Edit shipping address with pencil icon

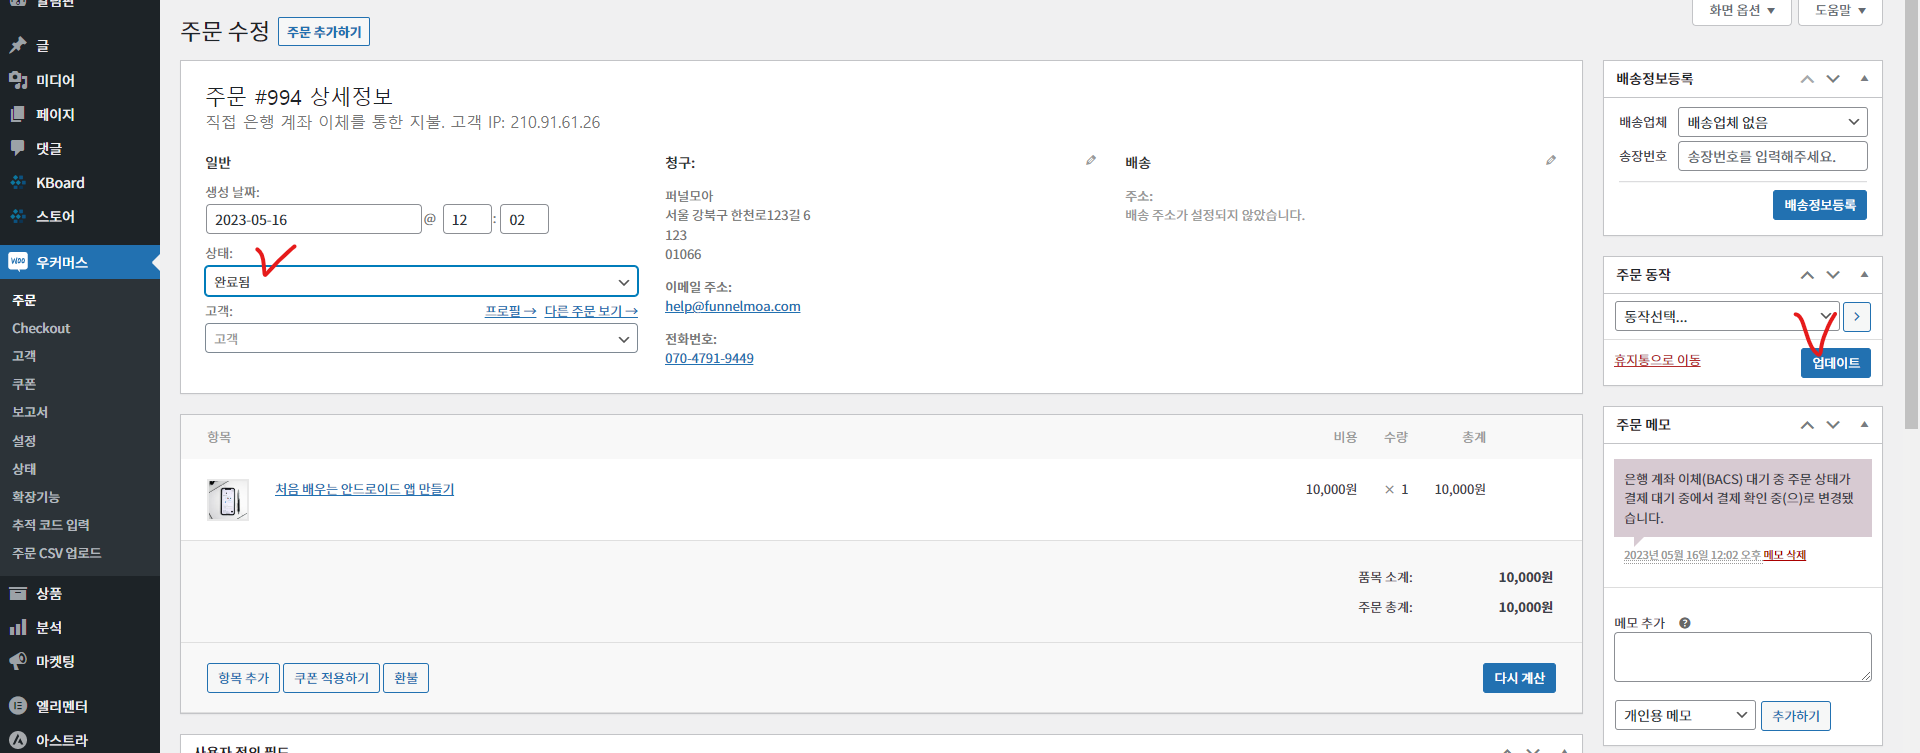(x=1551, y=160)
